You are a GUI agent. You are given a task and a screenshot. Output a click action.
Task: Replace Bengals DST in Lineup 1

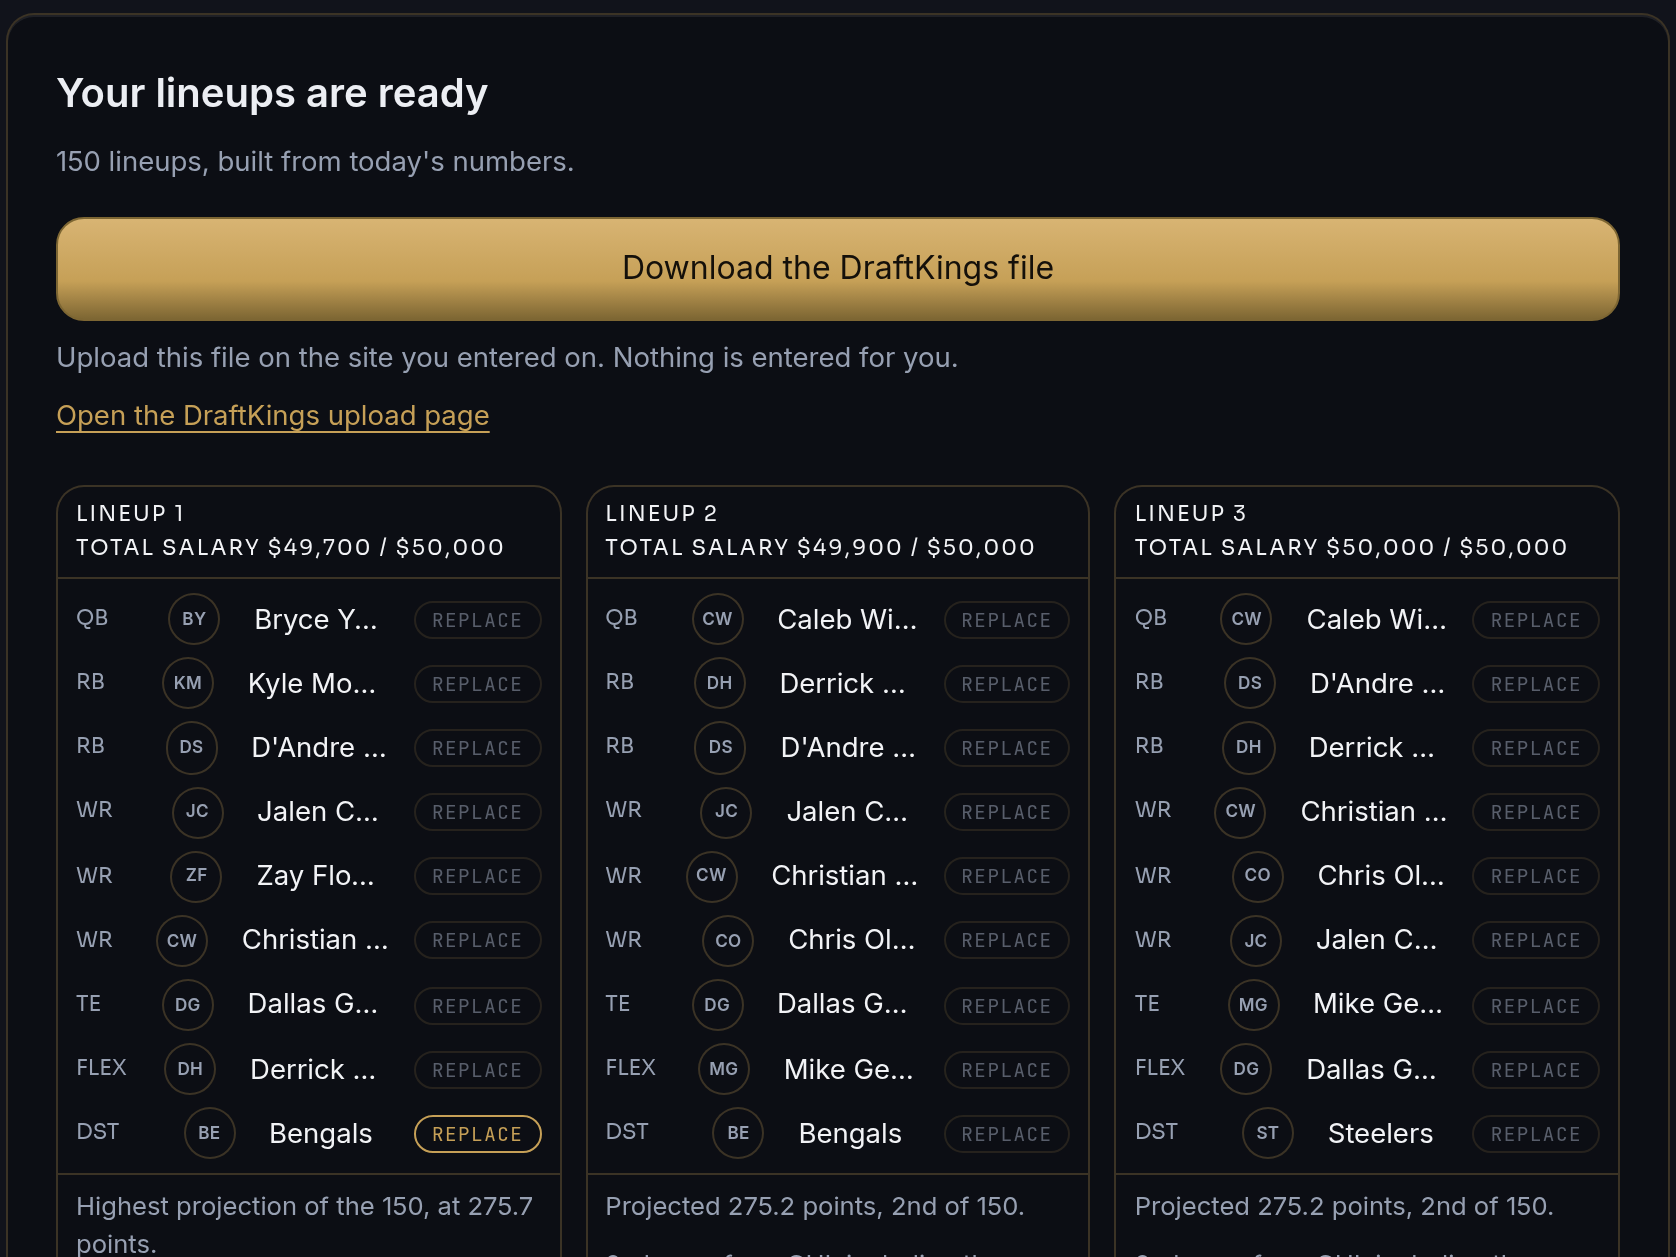(477, 1134)
